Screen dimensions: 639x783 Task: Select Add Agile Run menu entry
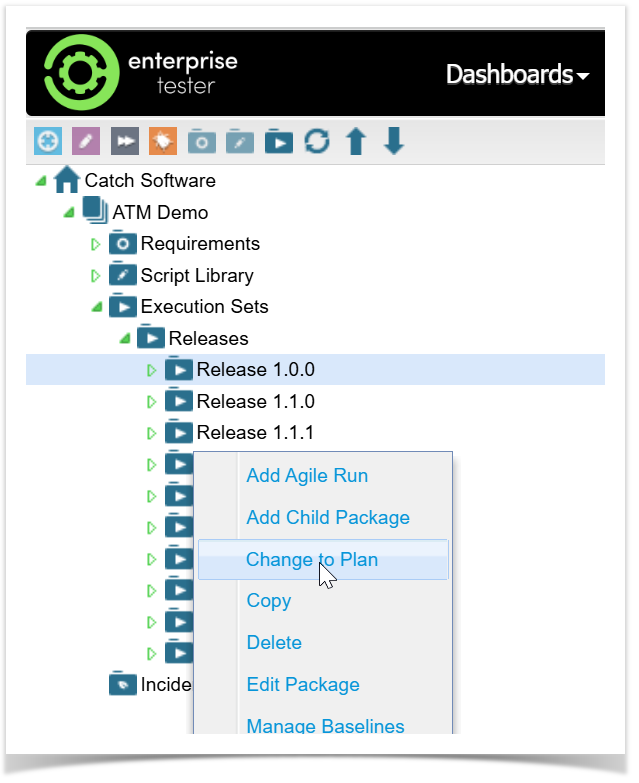point(307,476)
